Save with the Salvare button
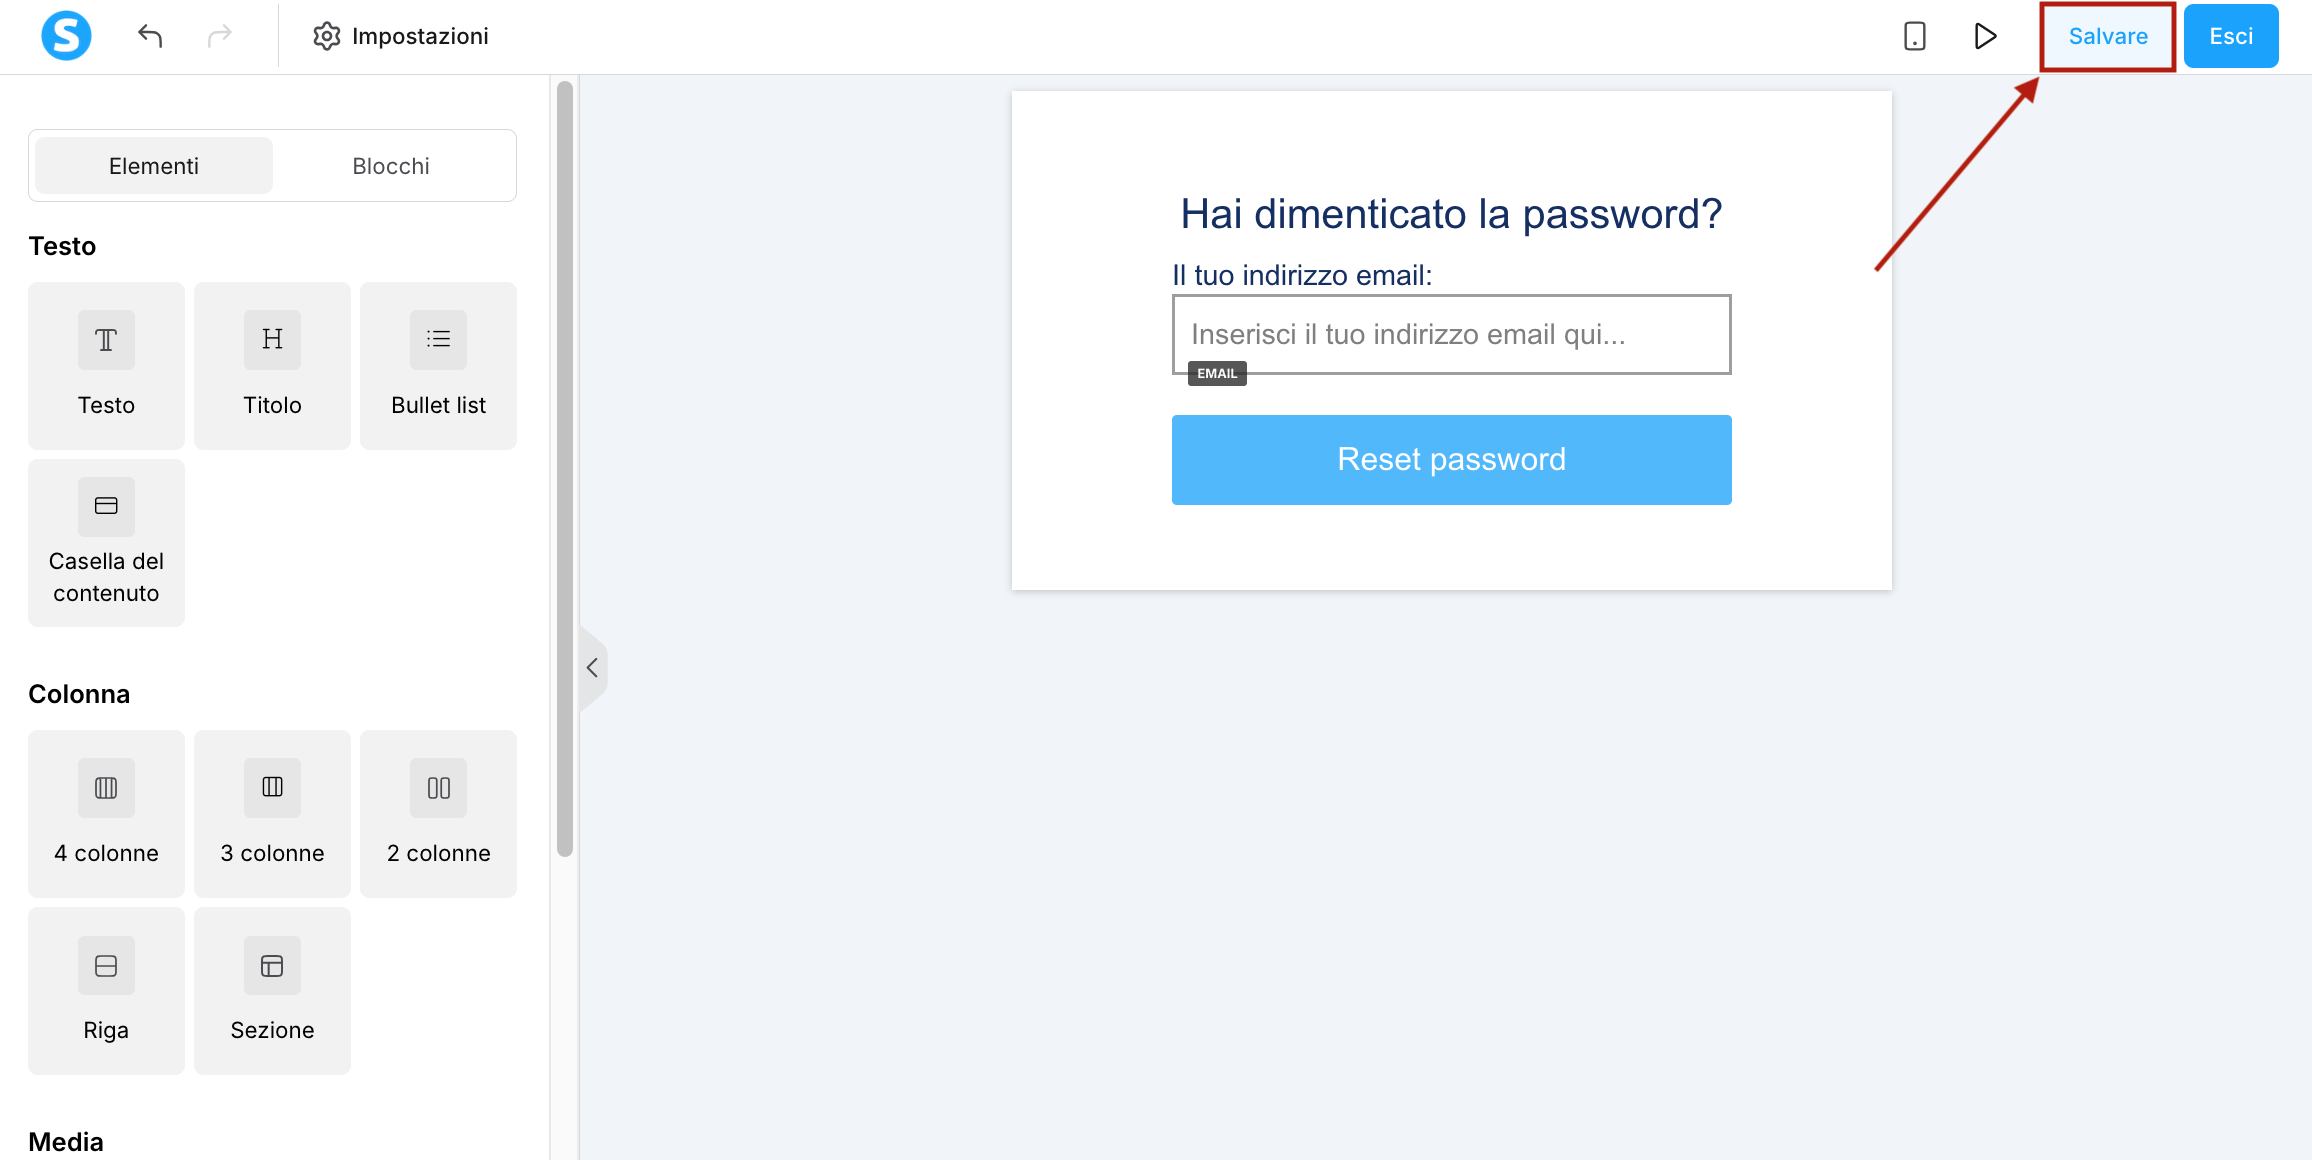 (2108, 36)
